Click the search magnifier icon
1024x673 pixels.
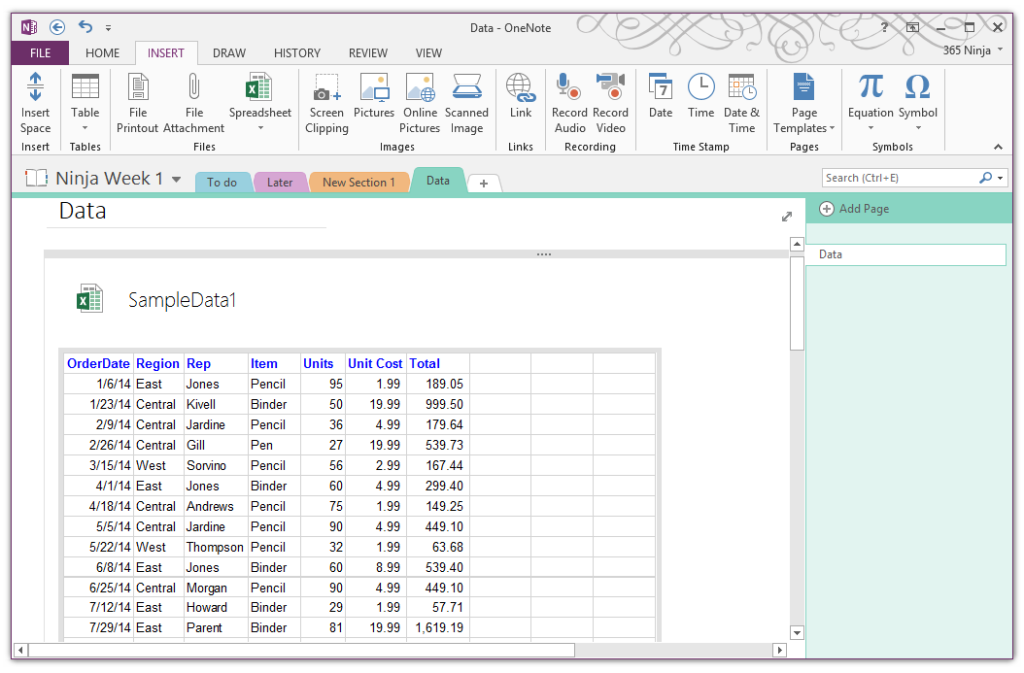pyautogui.click(x=985, y=178)
